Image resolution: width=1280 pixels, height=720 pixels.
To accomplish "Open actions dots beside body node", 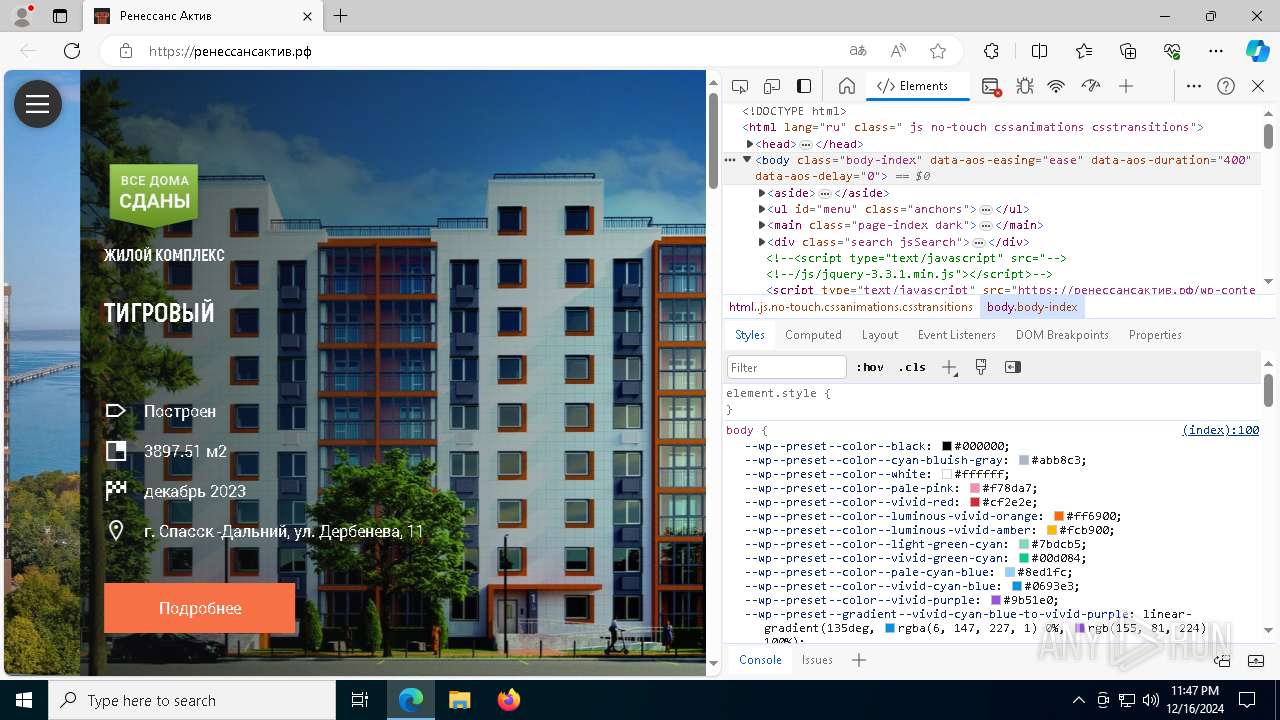I will pos(730,160).
